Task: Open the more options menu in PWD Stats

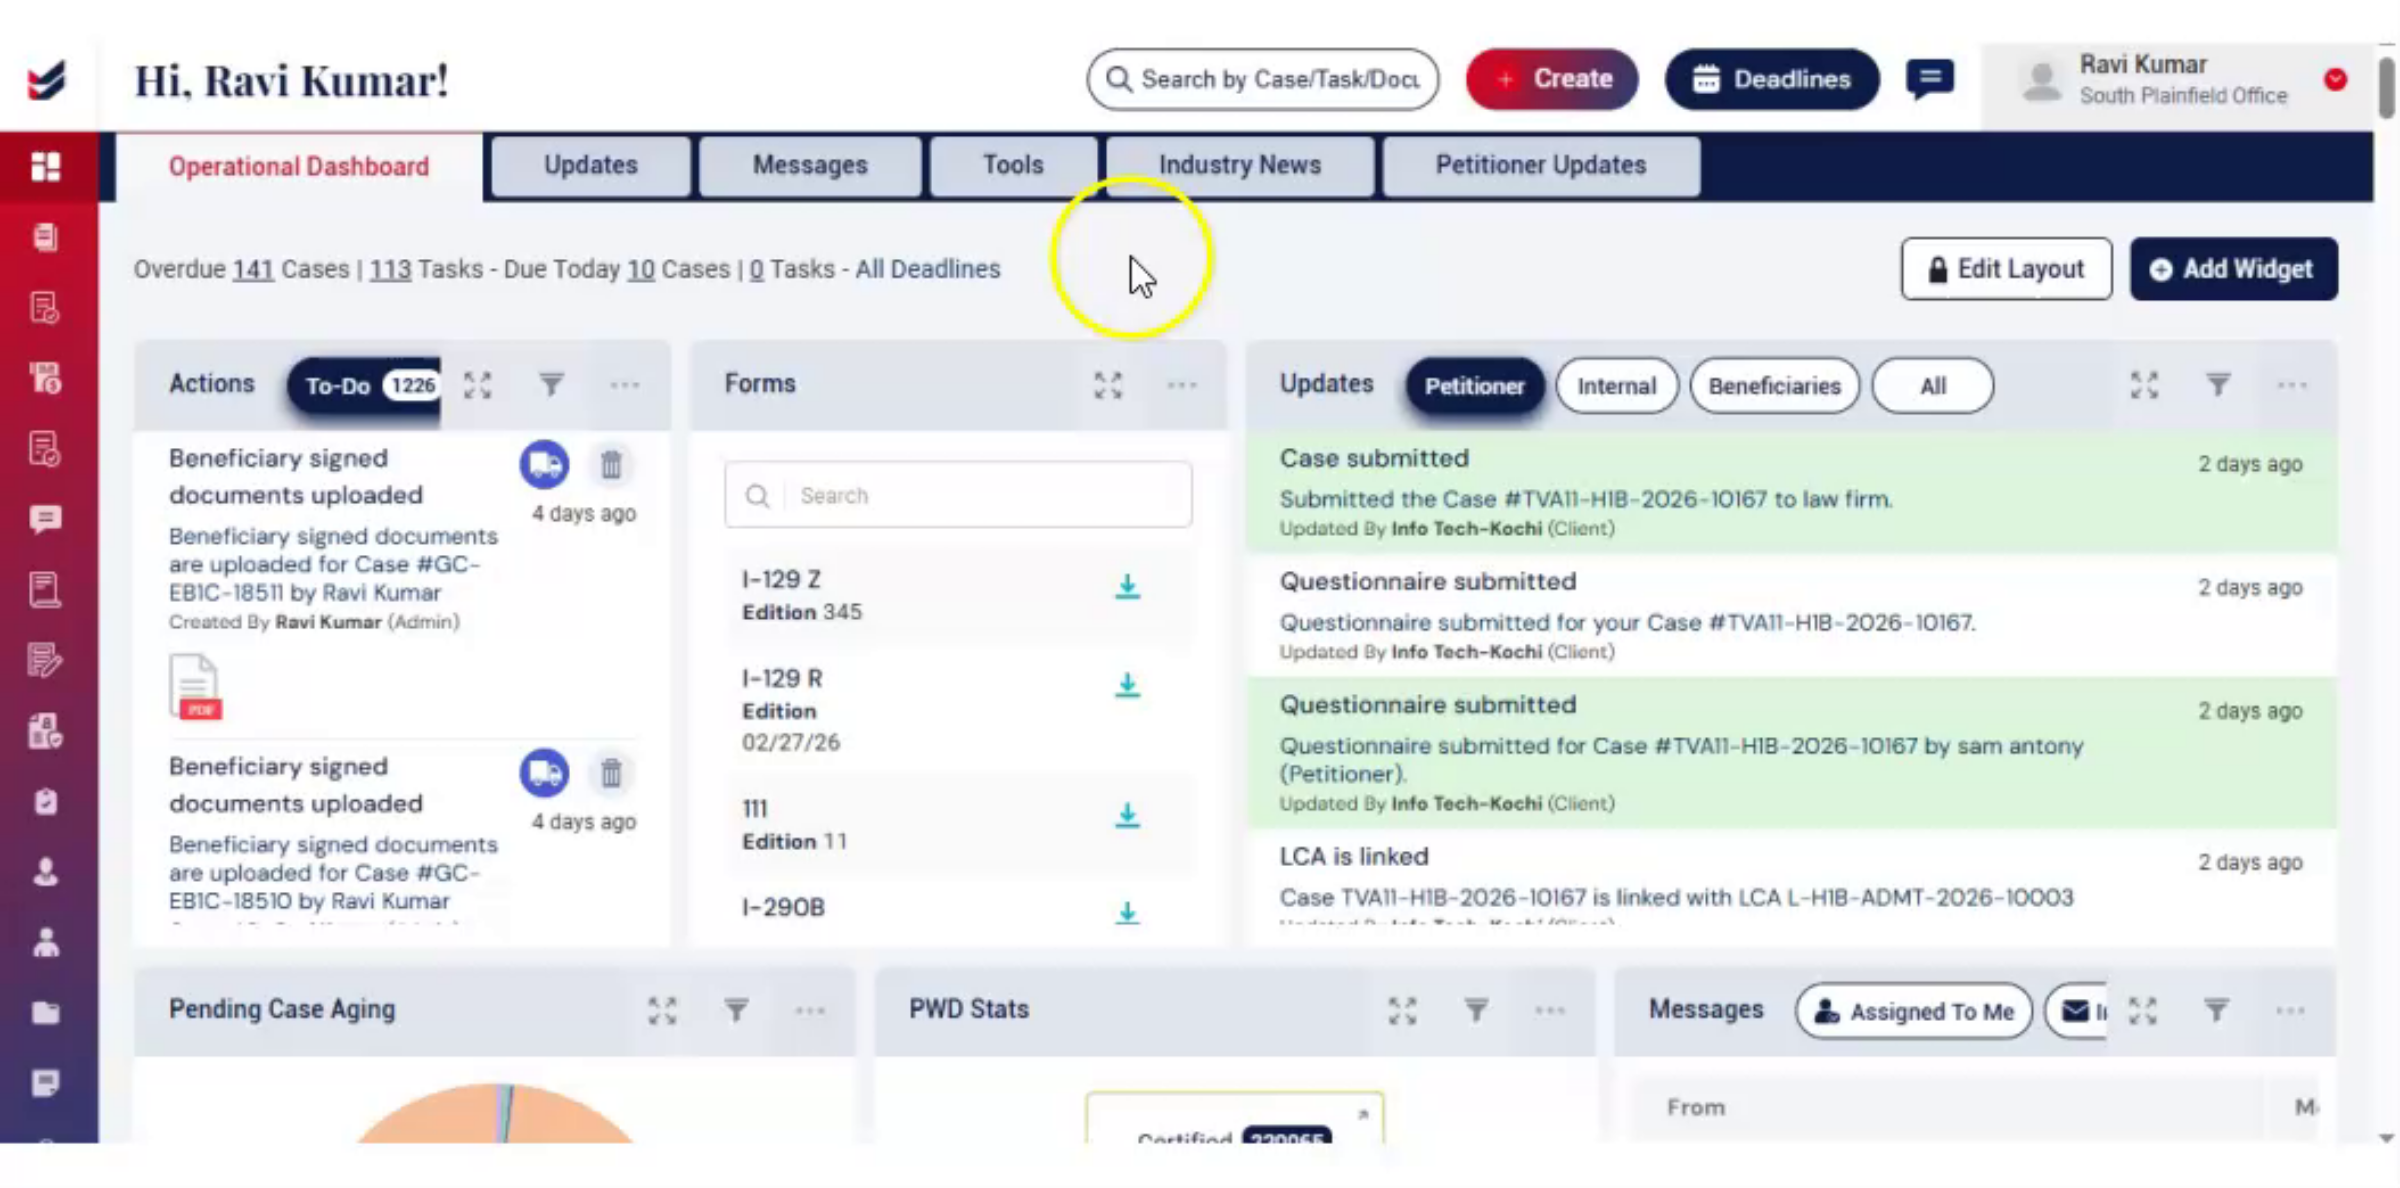Action: [x=1550, y=1010]
